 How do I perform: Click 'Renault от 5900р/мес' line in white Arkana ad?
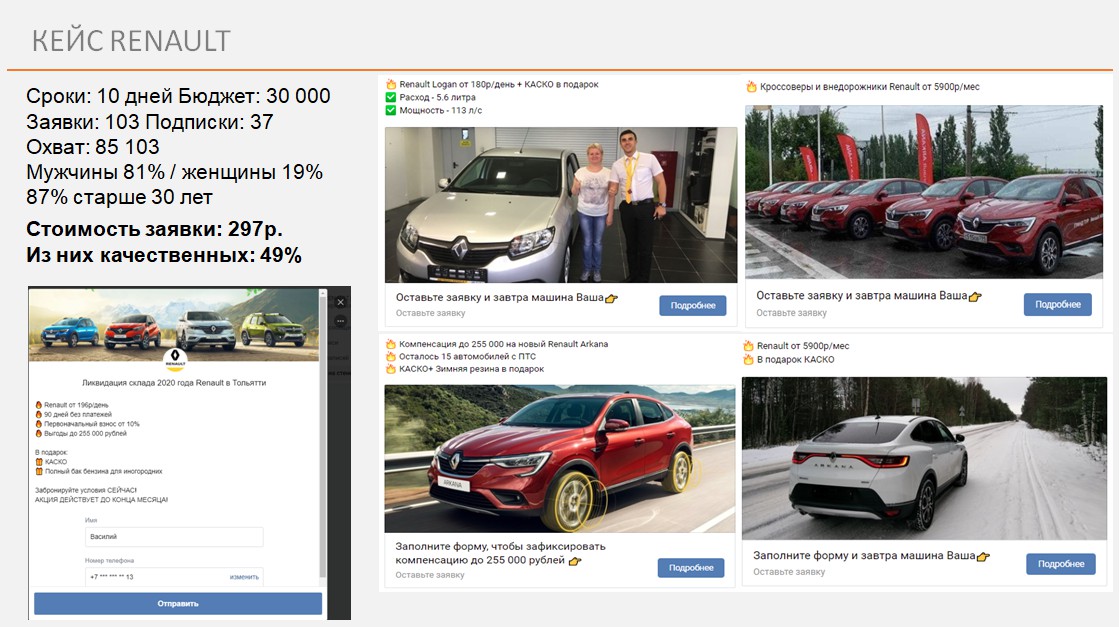coord(803,346)
